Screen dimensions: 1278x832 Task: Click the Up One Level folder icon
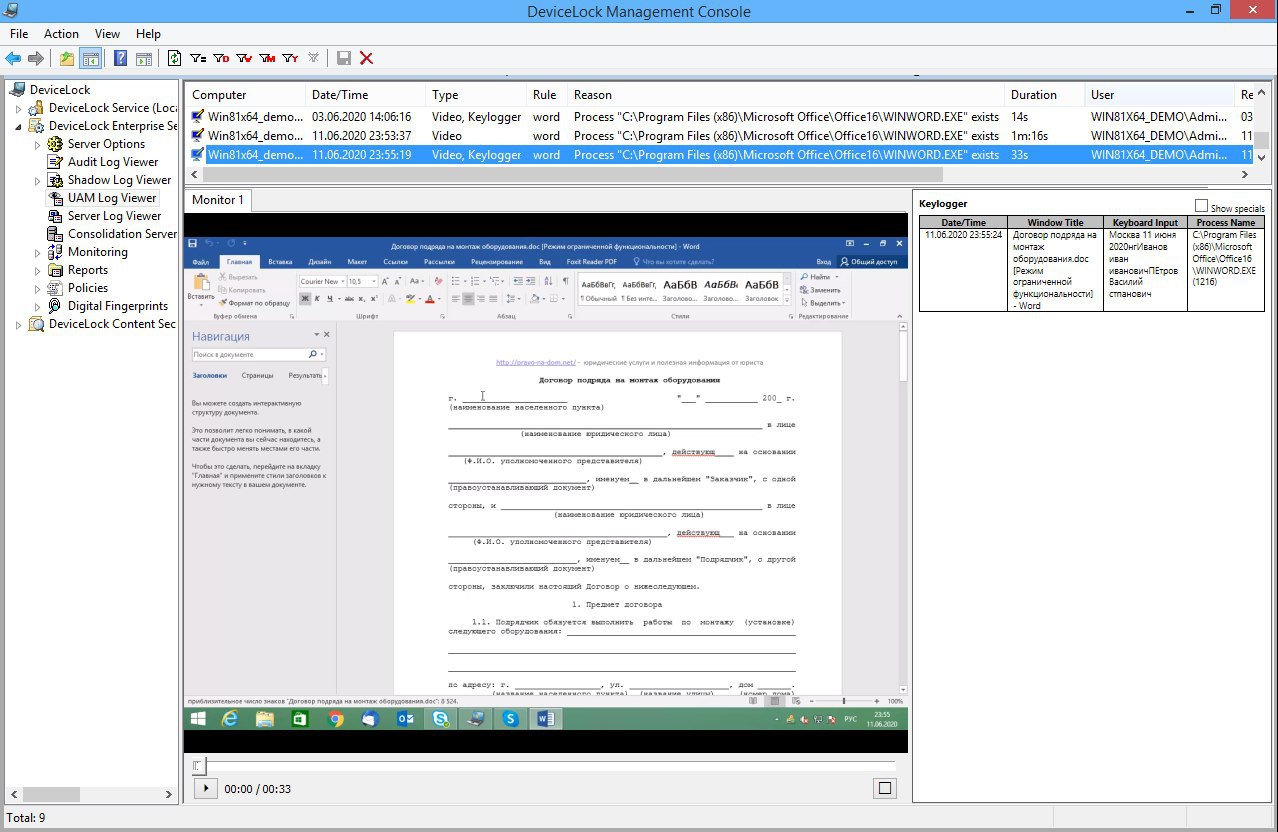click(66, 58)
